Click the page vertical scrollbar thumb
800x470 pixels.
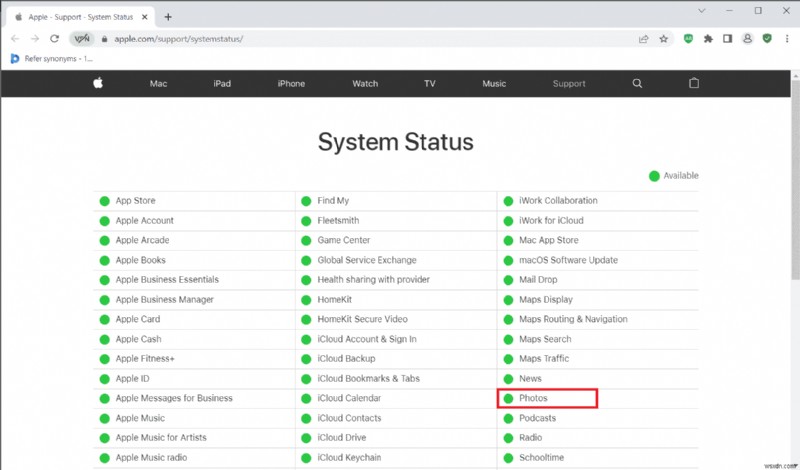coord(795,179)
